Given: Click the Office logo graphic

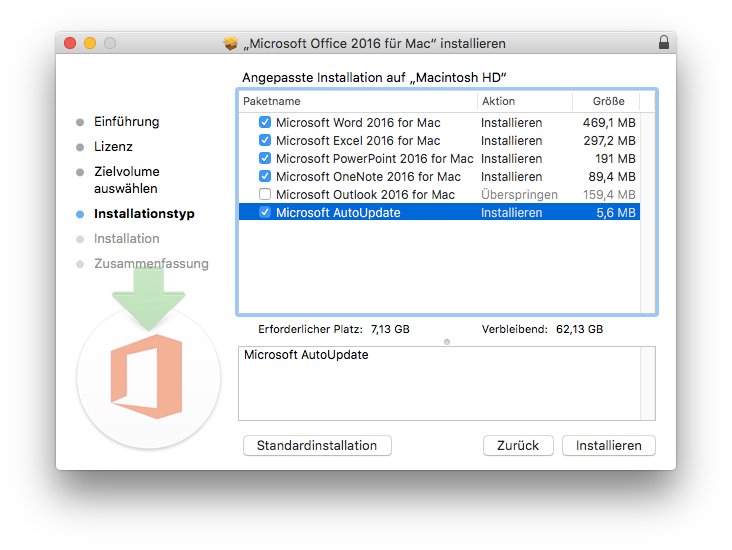Looking at the screenshot, I should (146, 376).
